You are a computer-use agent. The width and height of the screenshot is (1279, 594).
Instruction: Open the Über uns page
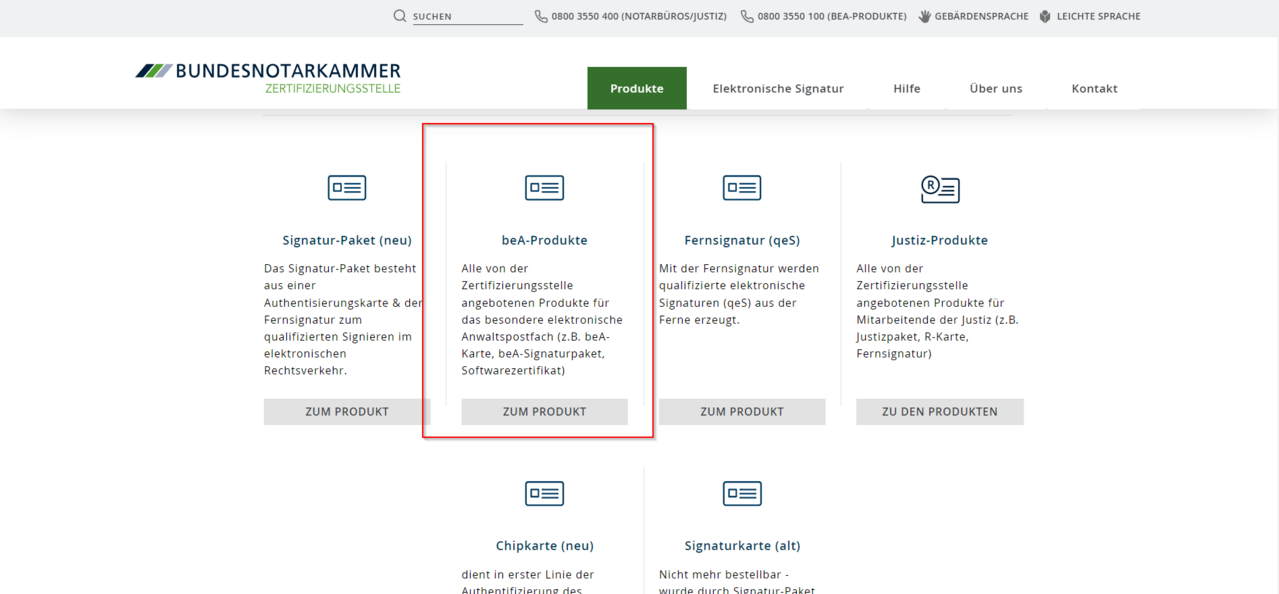995,88
